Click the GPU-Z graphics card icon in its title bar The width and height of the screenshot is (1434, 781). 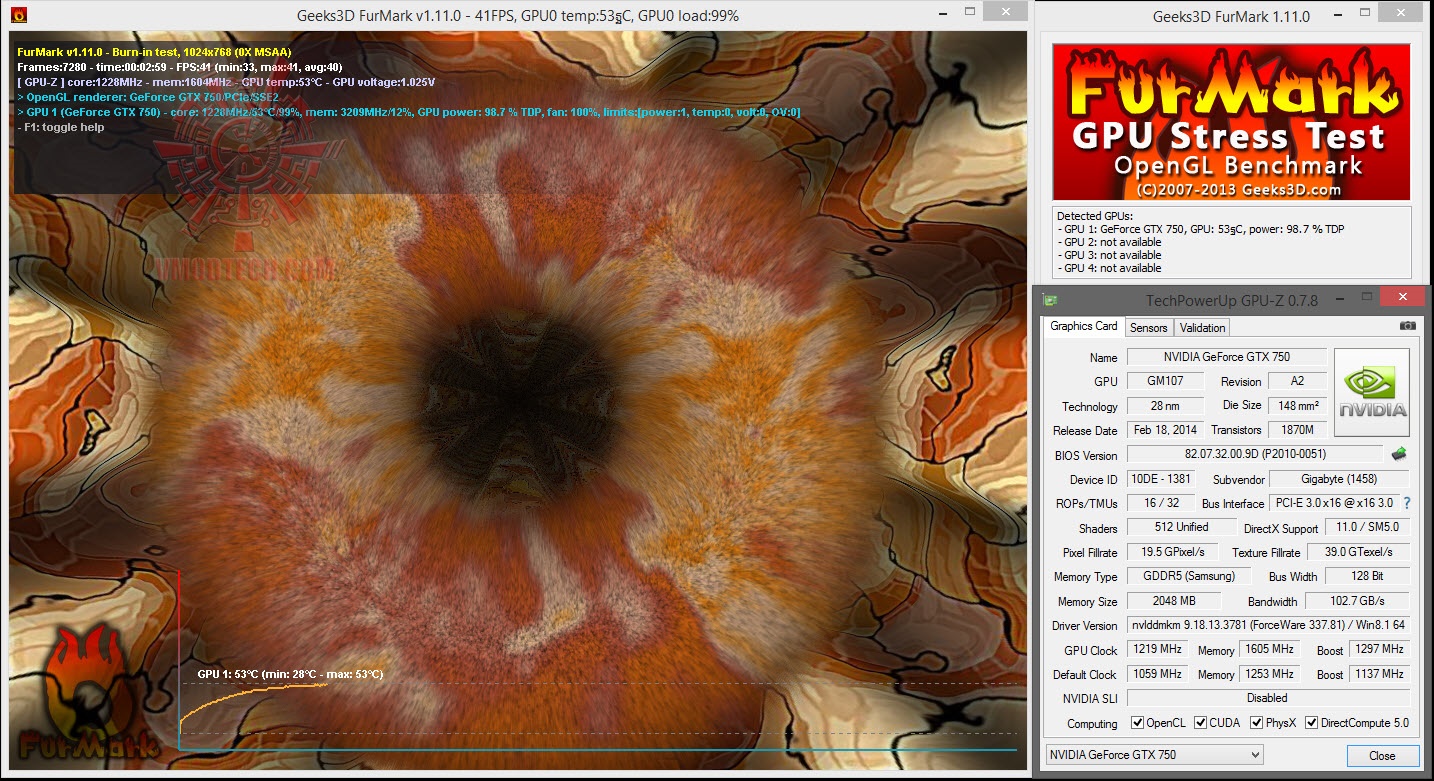1050,300
